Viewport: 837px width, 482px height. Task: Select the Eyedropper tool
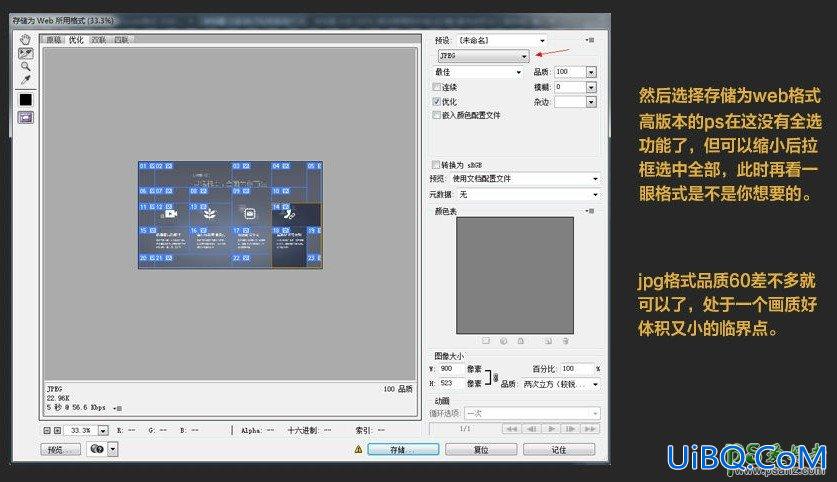25,80
